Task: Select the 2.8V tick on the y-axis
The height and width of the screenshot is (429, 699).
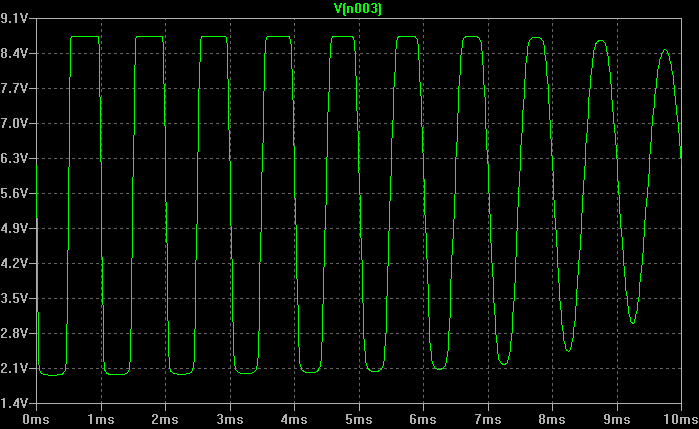Action: (17, 333)
